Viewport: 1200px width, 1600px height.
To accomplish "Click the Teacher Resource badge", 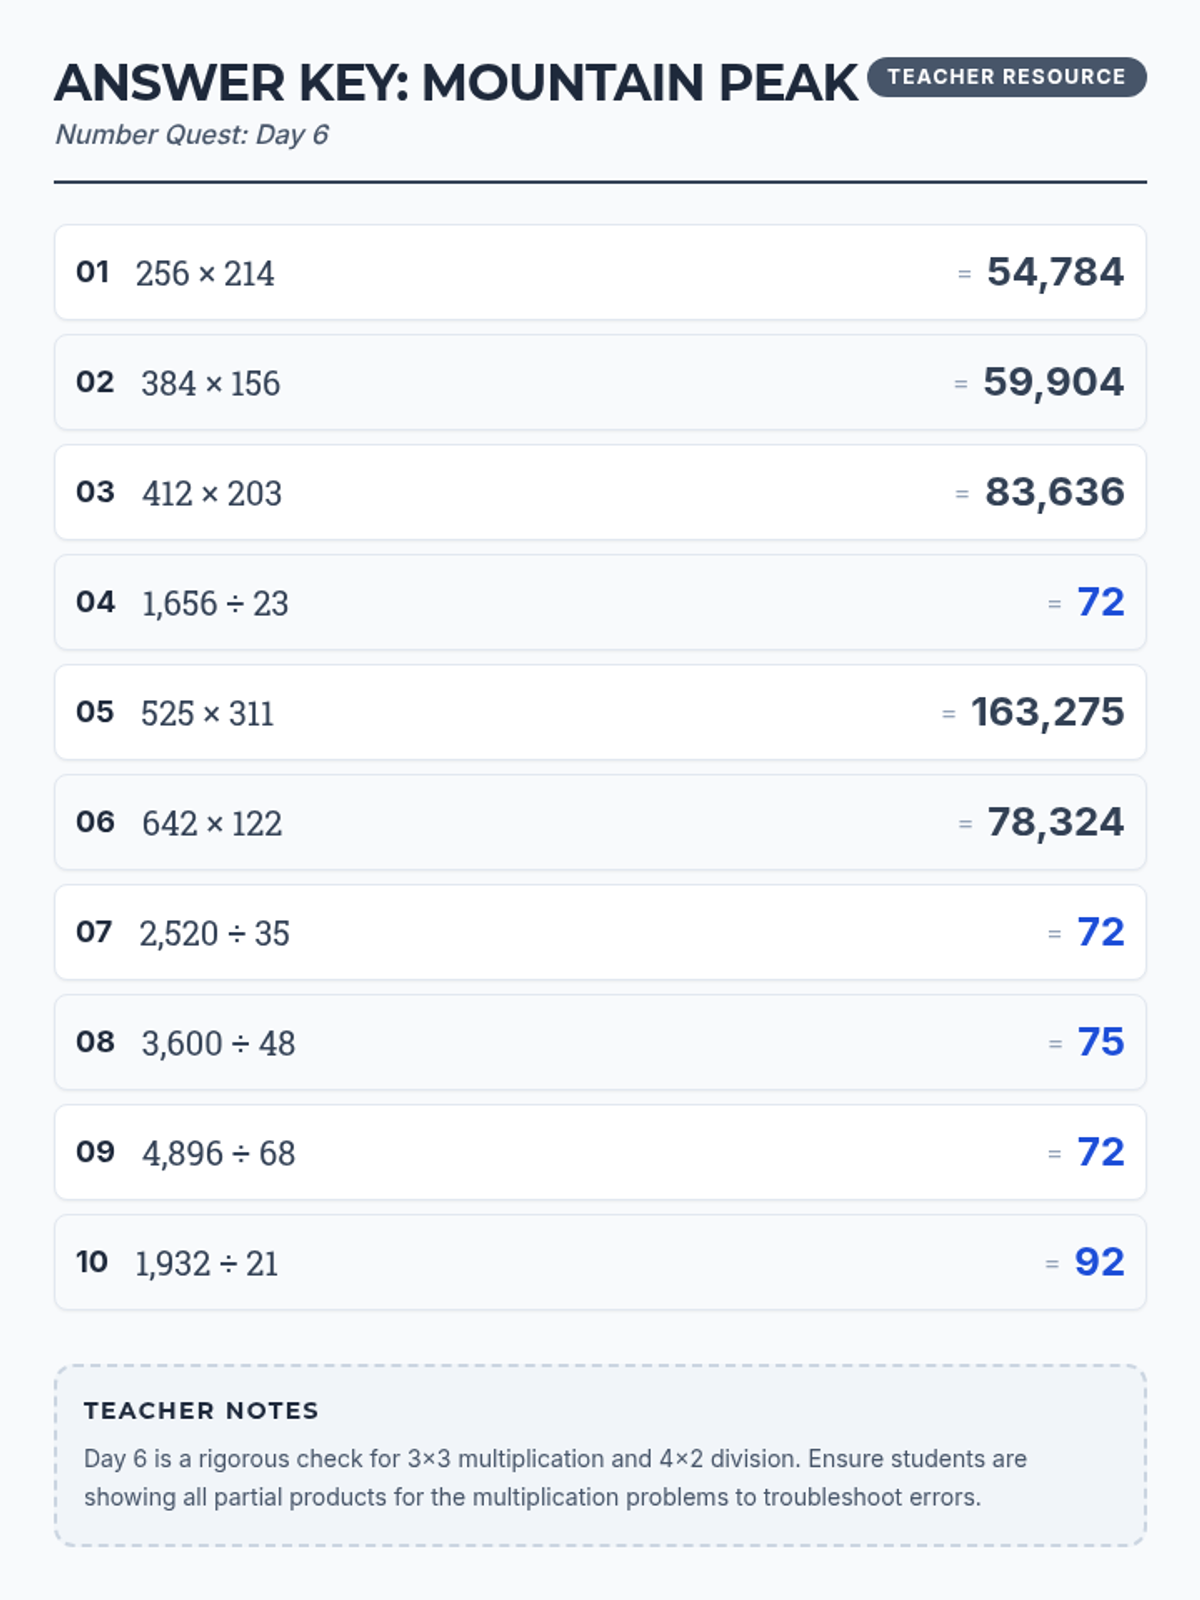I will [x=1006, y=77].
